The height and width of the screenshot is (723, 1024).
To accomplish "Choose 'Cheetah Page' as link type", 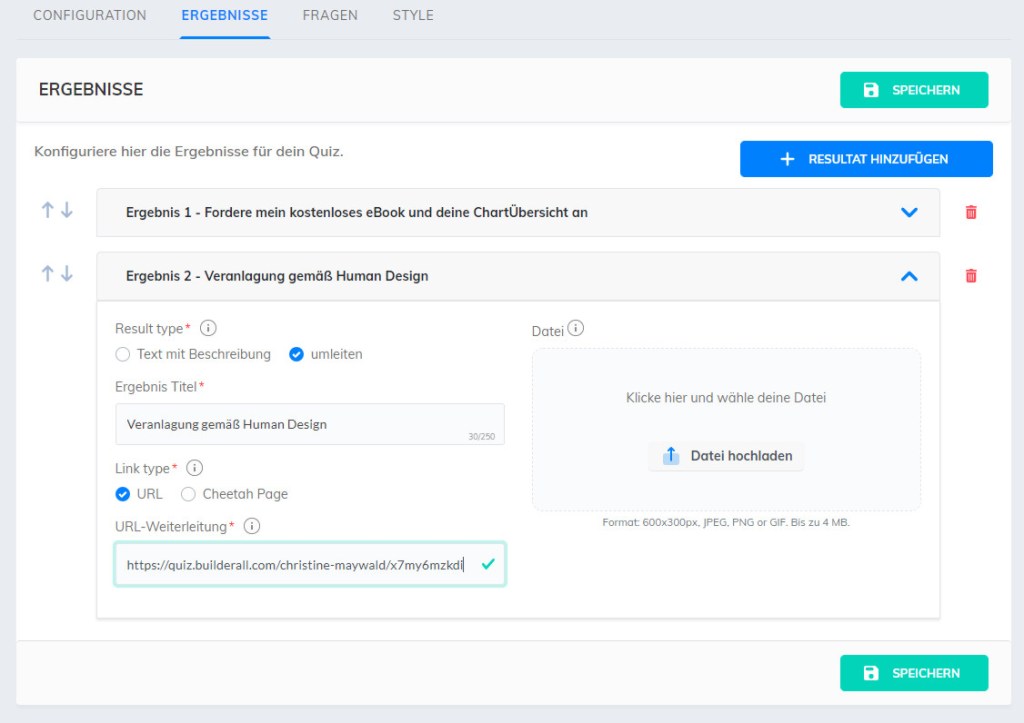I will coord(188,494).
